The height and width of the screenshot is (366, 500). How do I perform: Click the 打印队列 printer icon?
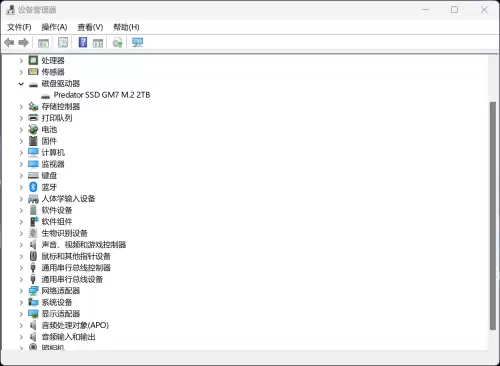point(33,118)
